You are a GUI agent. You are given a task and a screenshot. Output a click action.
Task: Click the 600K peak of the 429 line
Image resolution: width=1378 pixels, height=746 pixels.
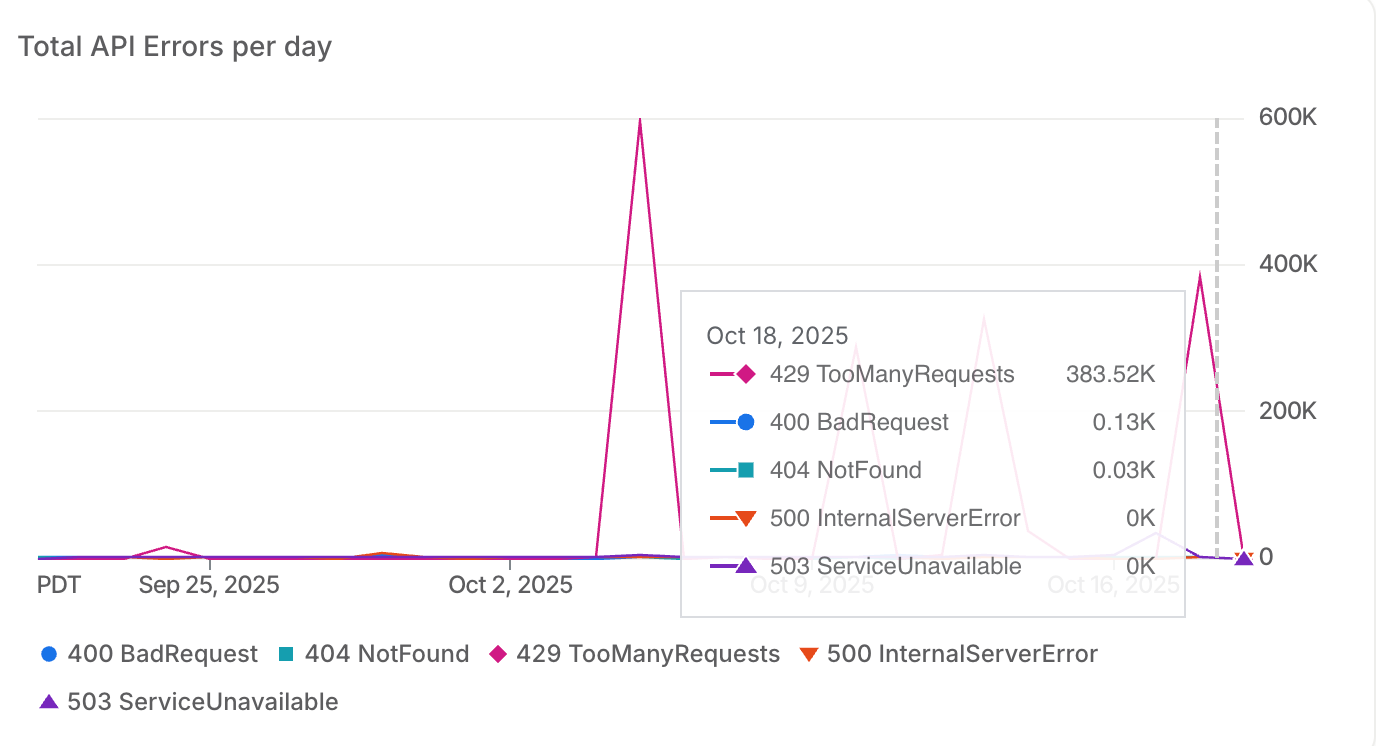(x=639, y=121)
